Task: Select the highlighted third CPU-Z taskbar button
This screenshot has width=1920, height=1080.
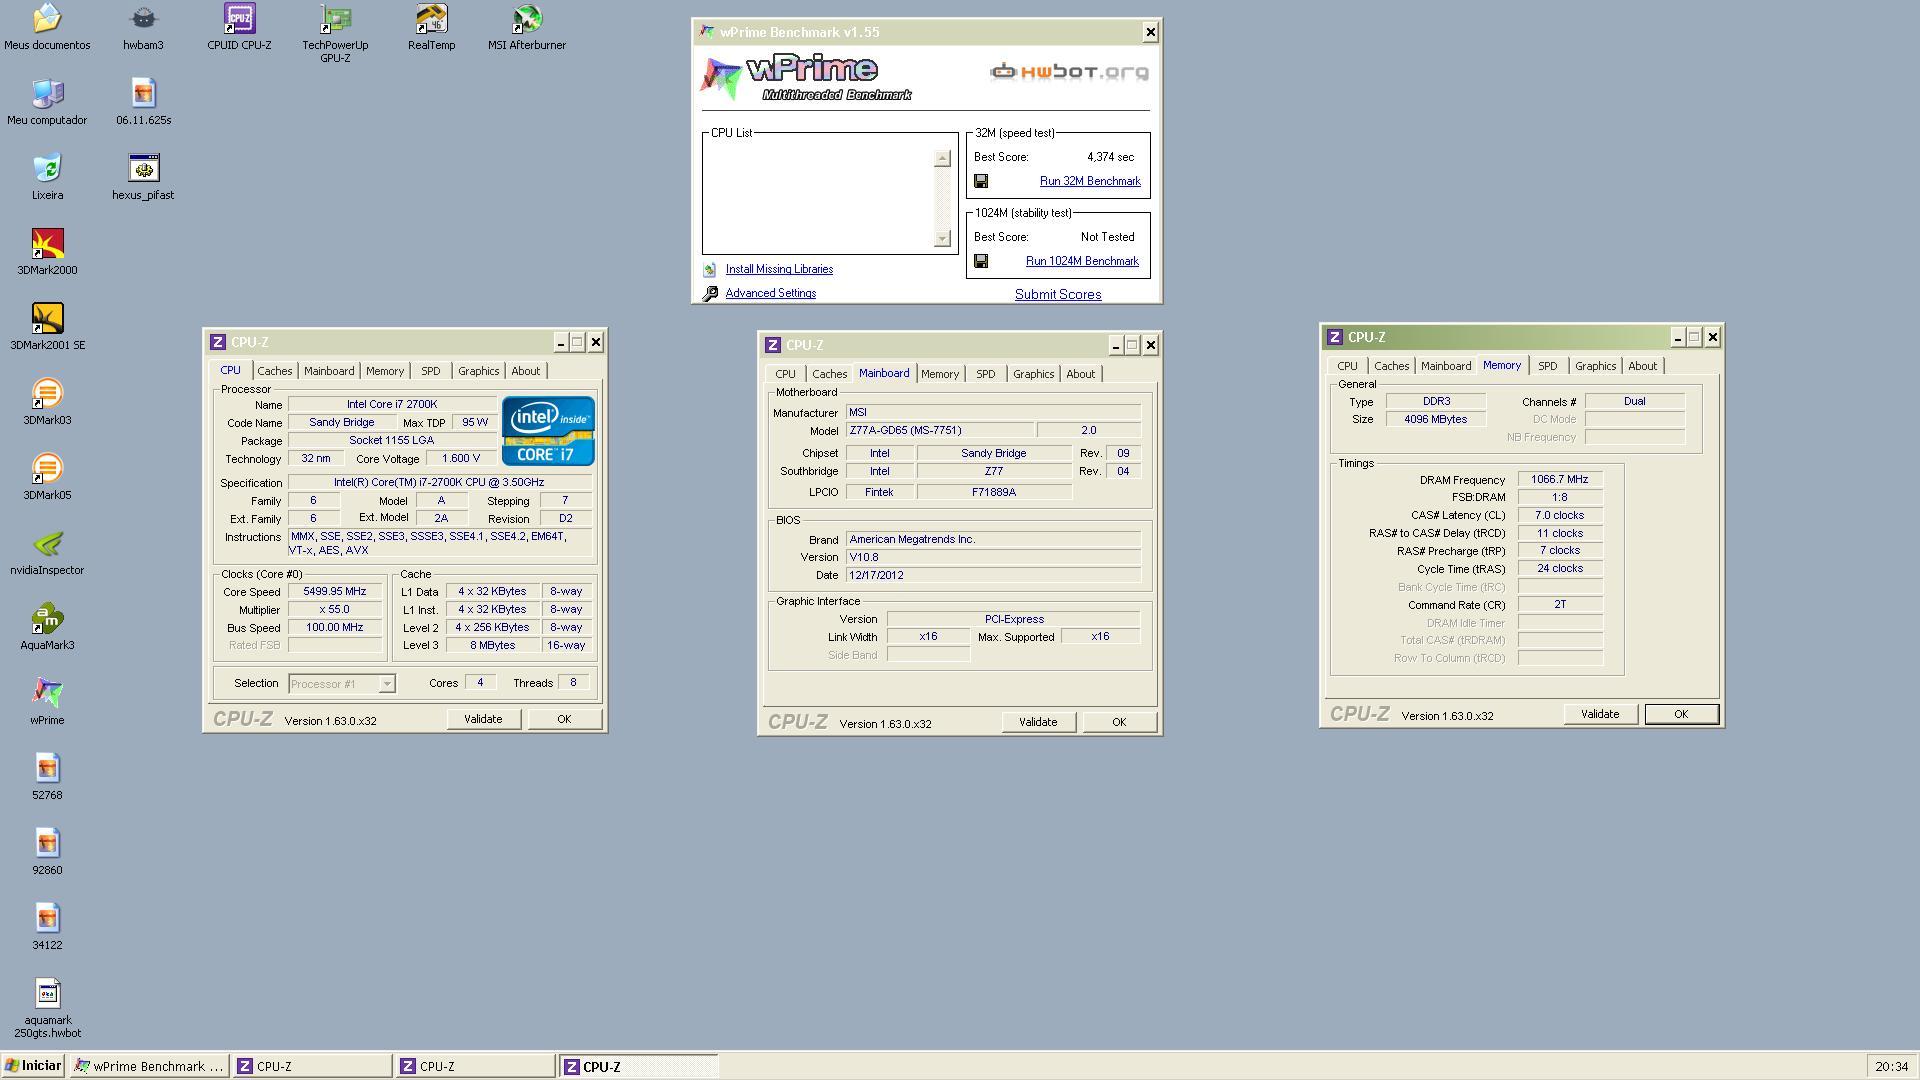Action: (x=639, y=1067)
